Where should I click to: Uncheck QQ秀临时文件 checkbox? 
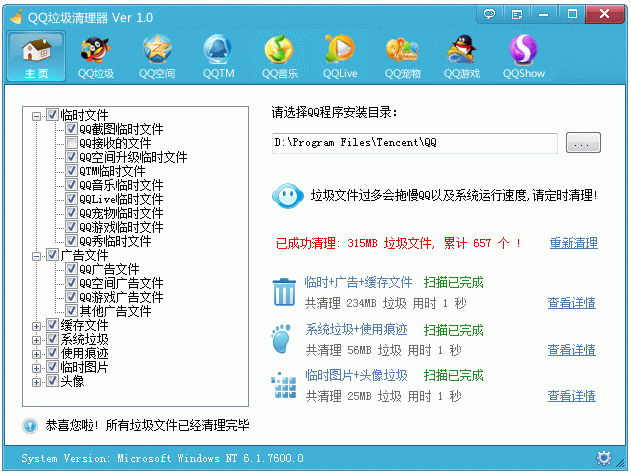71,241
